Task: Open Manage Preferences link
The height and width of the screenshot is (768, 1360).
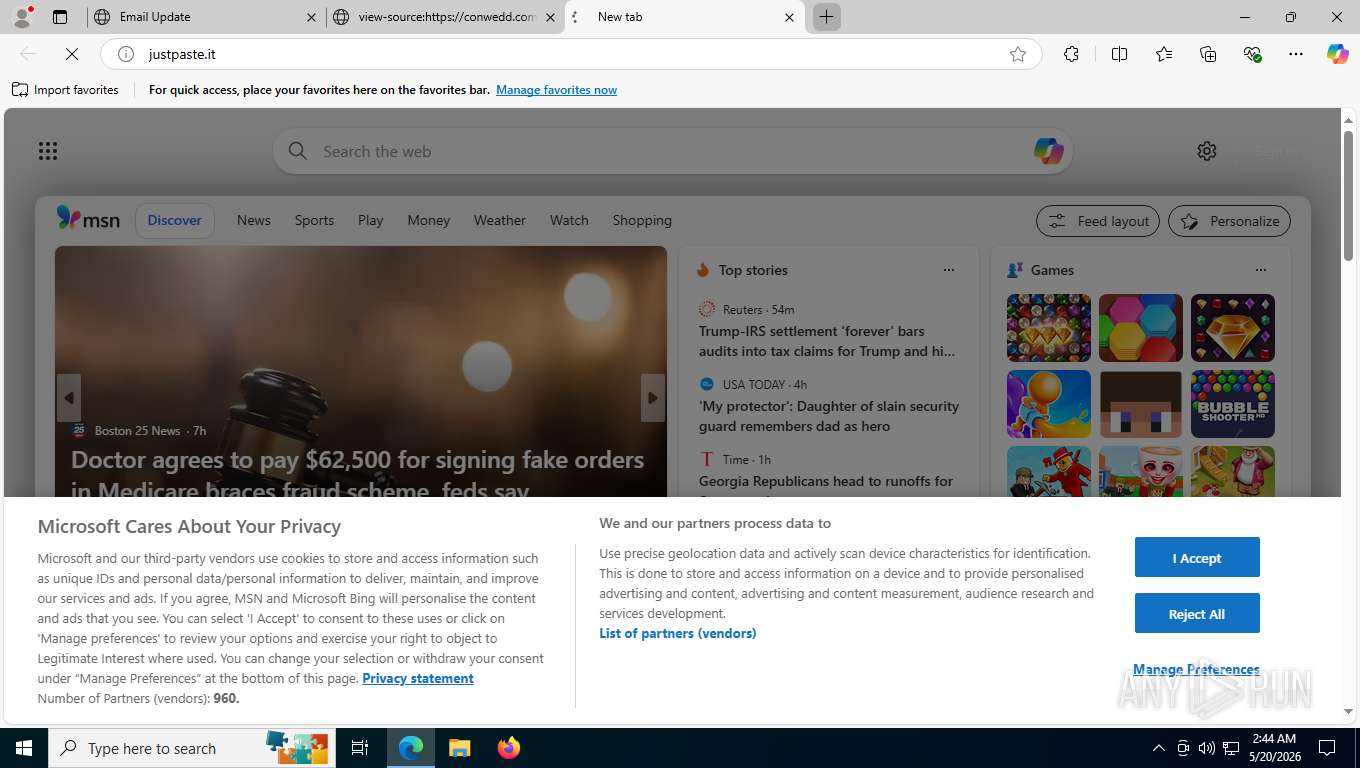Action: pyautogui.click(x=1196, y=669)
